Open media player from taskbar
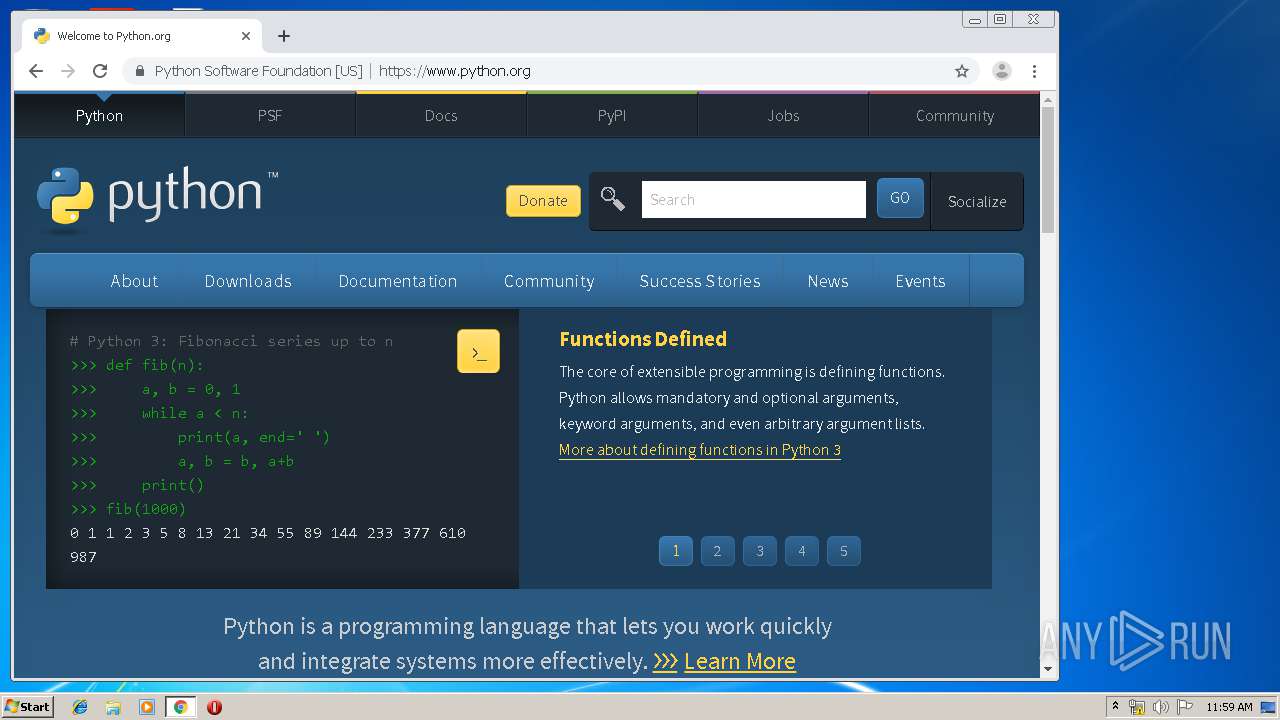Screen dimensions: 1280x720 pos(147,707)
